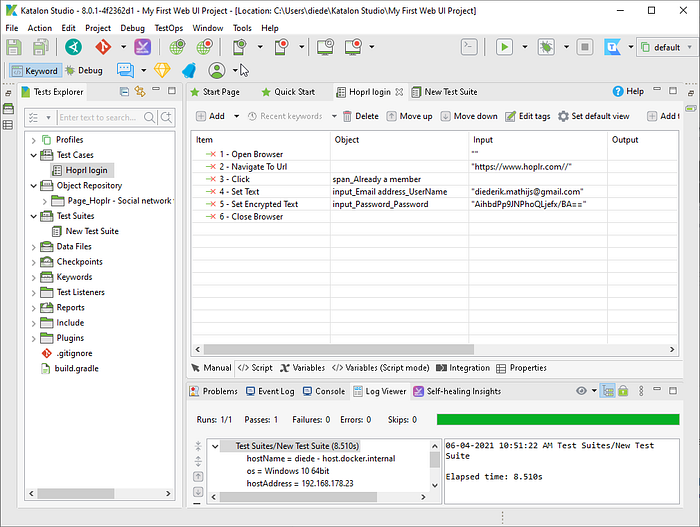The height and width of the screenshot is (527, 700).
Task: Switch to the Debug perspective
Action: [x=84, y=71]
